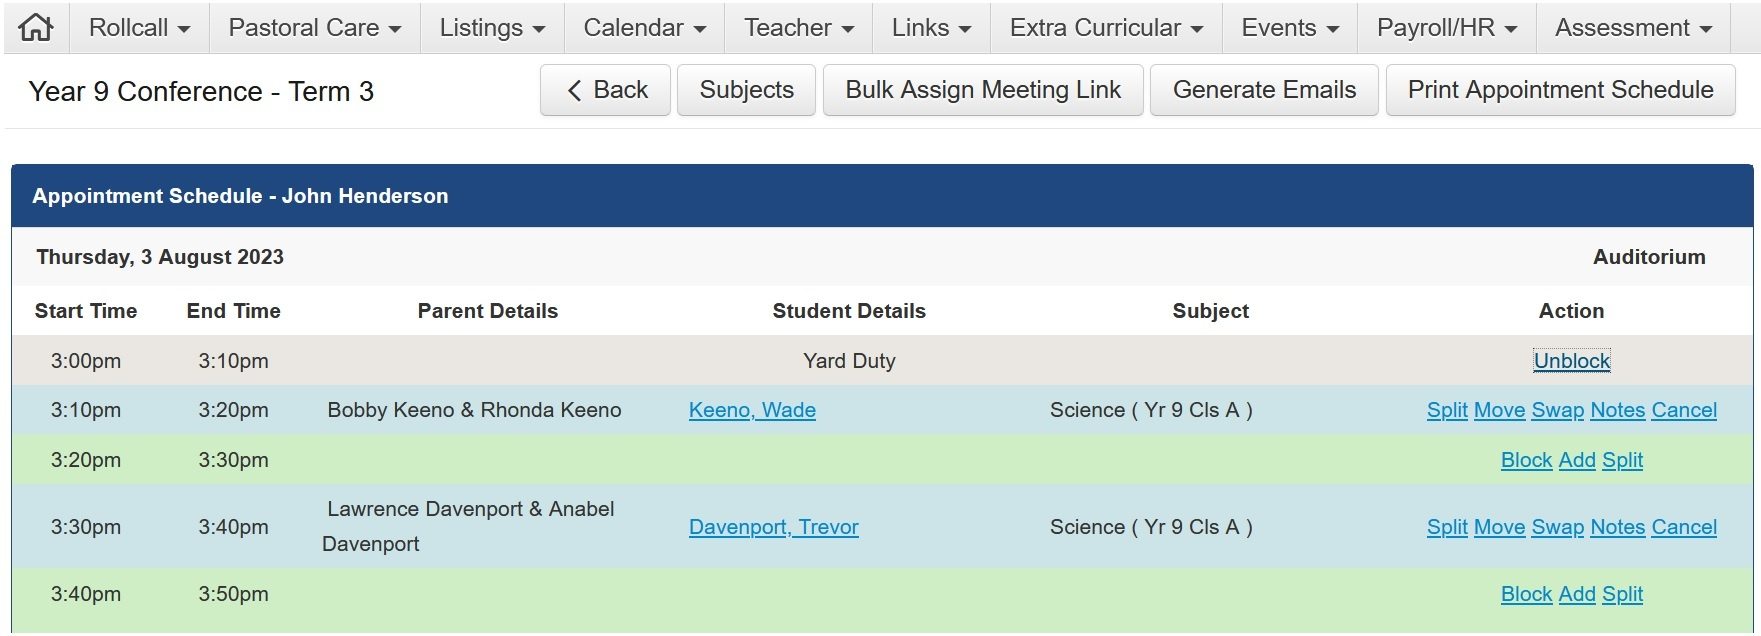Open the Calendar menu
This screenshot has width=1761, height=636.
point(644,28)
